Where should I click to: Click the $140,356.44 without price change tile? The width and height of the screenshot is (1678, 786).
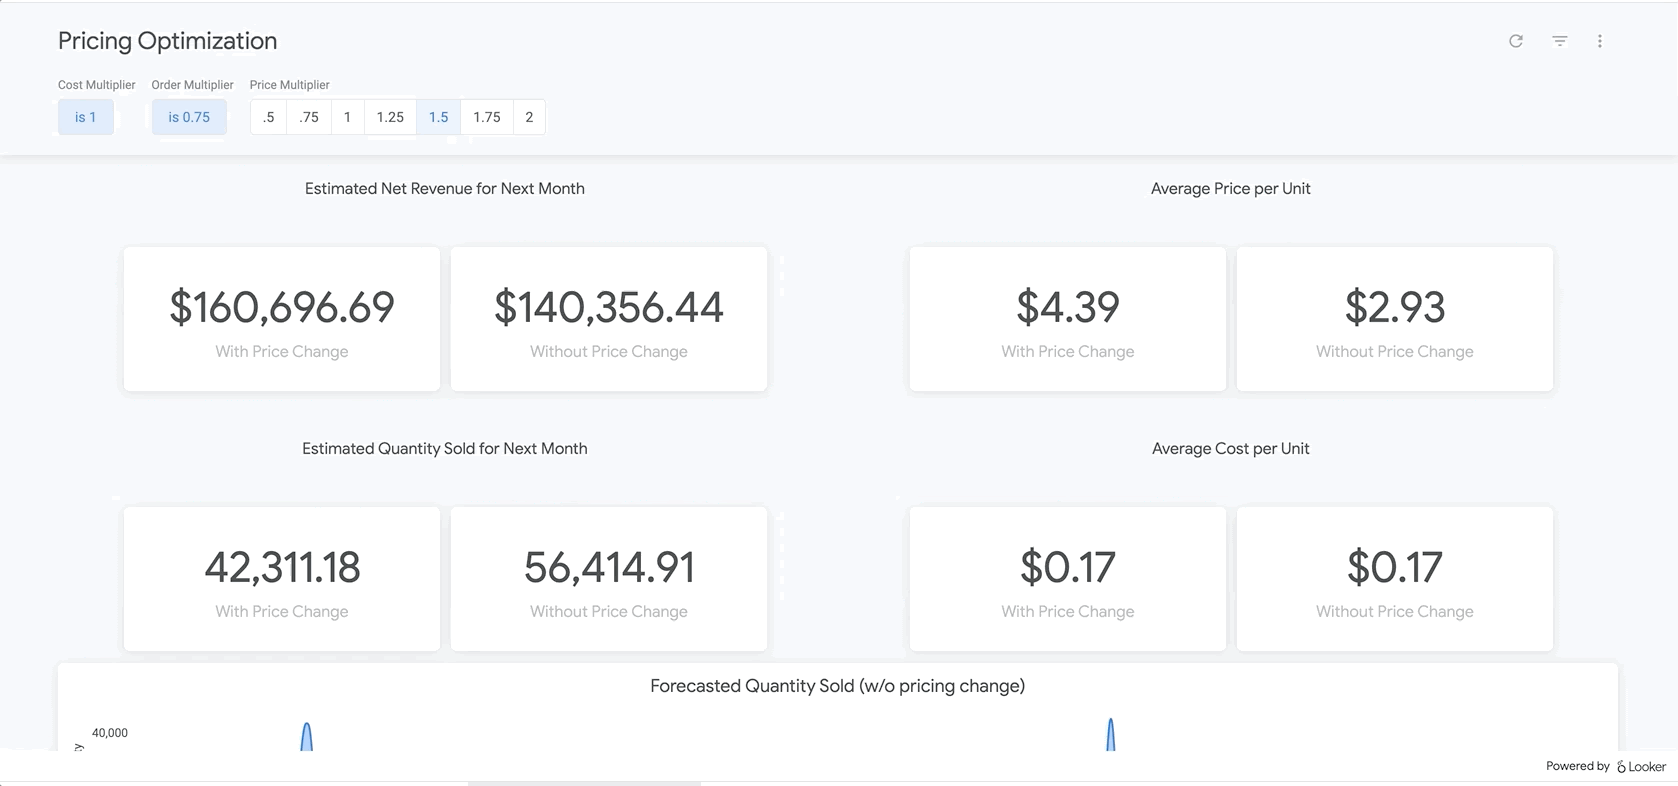coord(609,319)
